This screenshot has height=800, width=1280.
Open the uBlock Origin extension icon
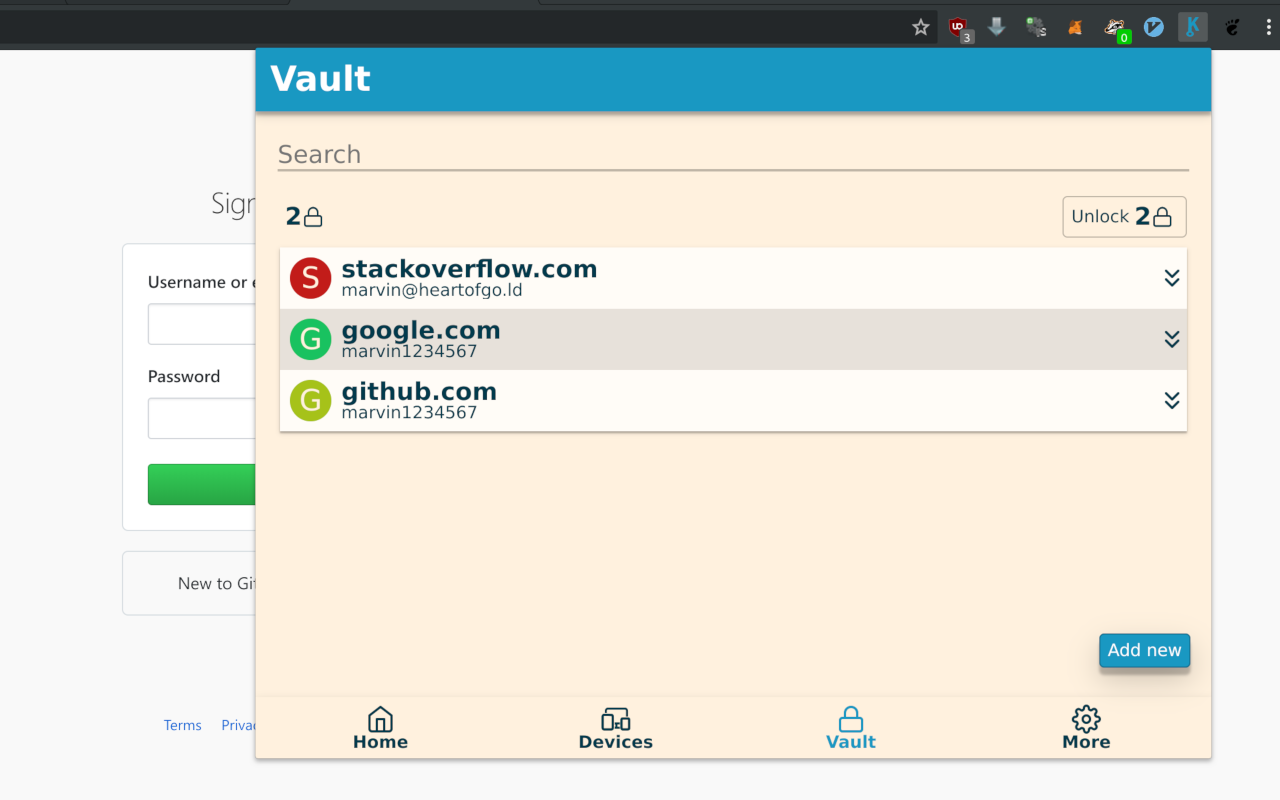pyautogui.click(x=960, y=27)
